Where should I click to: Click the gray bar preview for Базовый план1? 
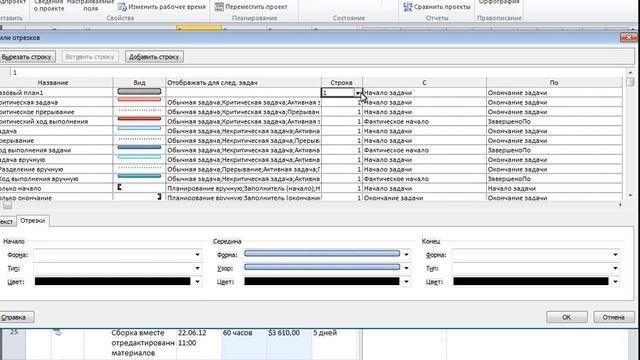[x=139, y=91]
